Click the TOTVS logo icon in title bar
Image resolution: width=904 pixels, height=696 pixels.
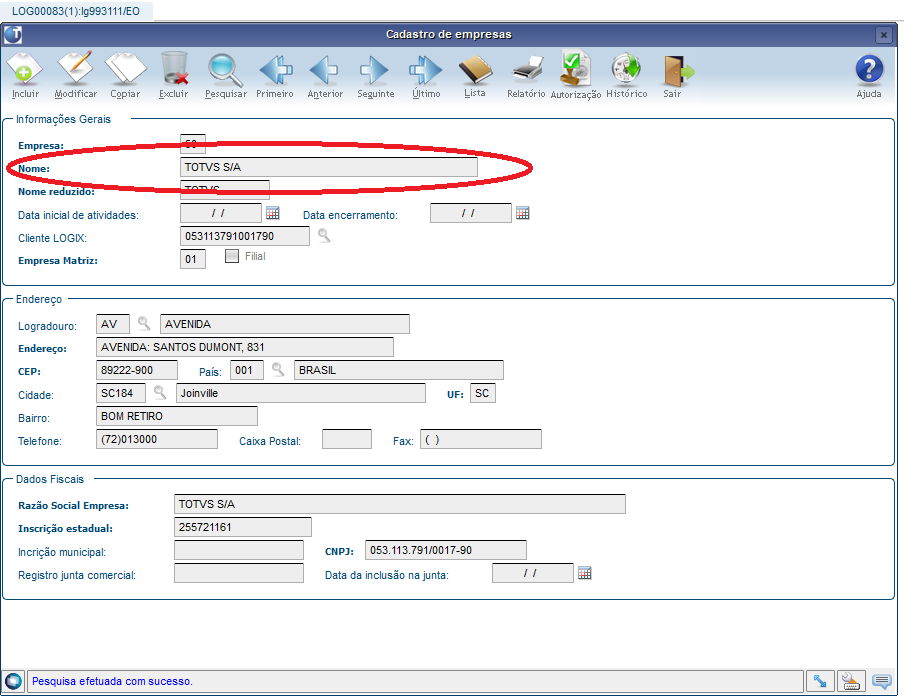point(13,35)
